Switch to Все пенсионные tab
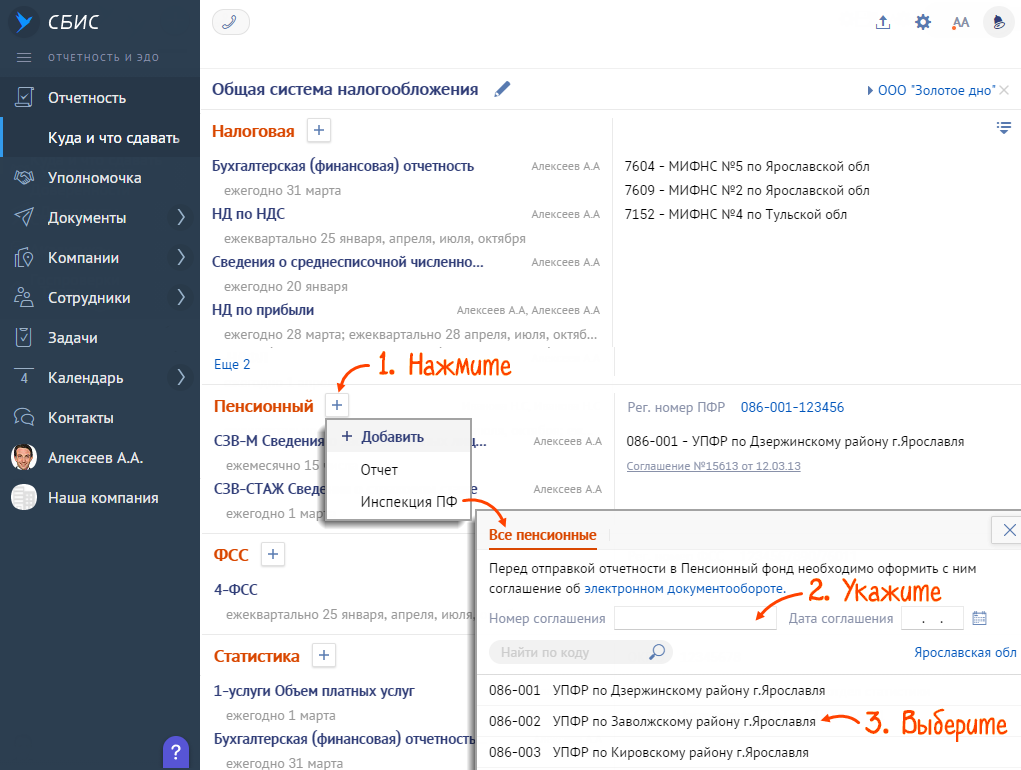 (x=542, y=535)
